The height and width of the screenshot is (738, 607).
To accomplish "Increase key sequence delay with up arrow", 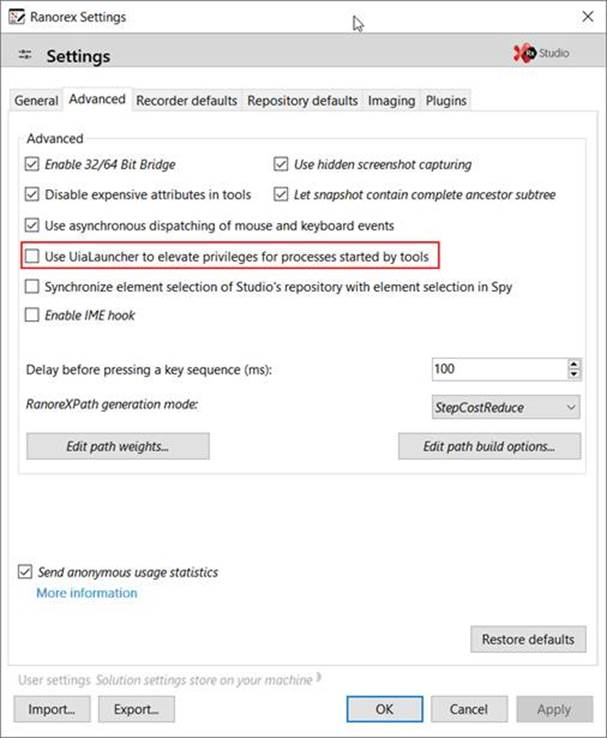I will [574, 364].
